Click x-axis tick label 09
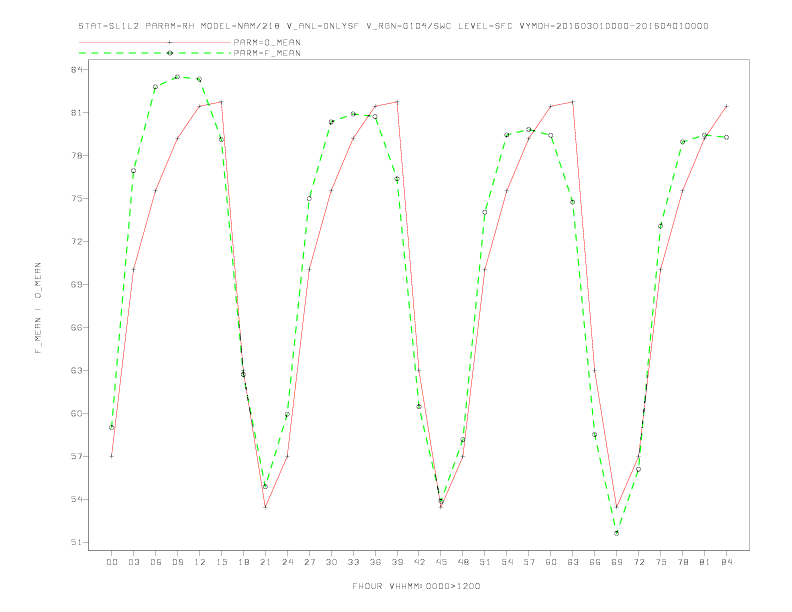 click(x=177, y=562)
